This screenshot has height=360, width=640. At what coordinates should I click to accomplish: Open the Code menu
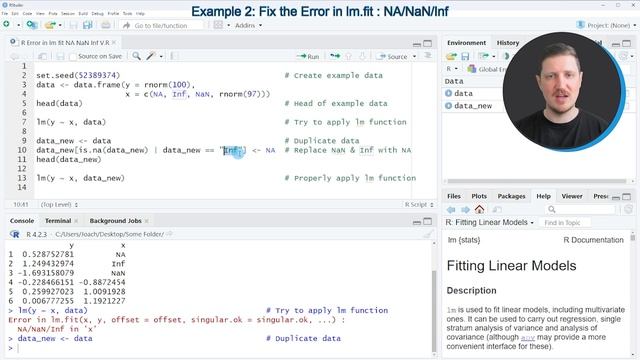27,13
